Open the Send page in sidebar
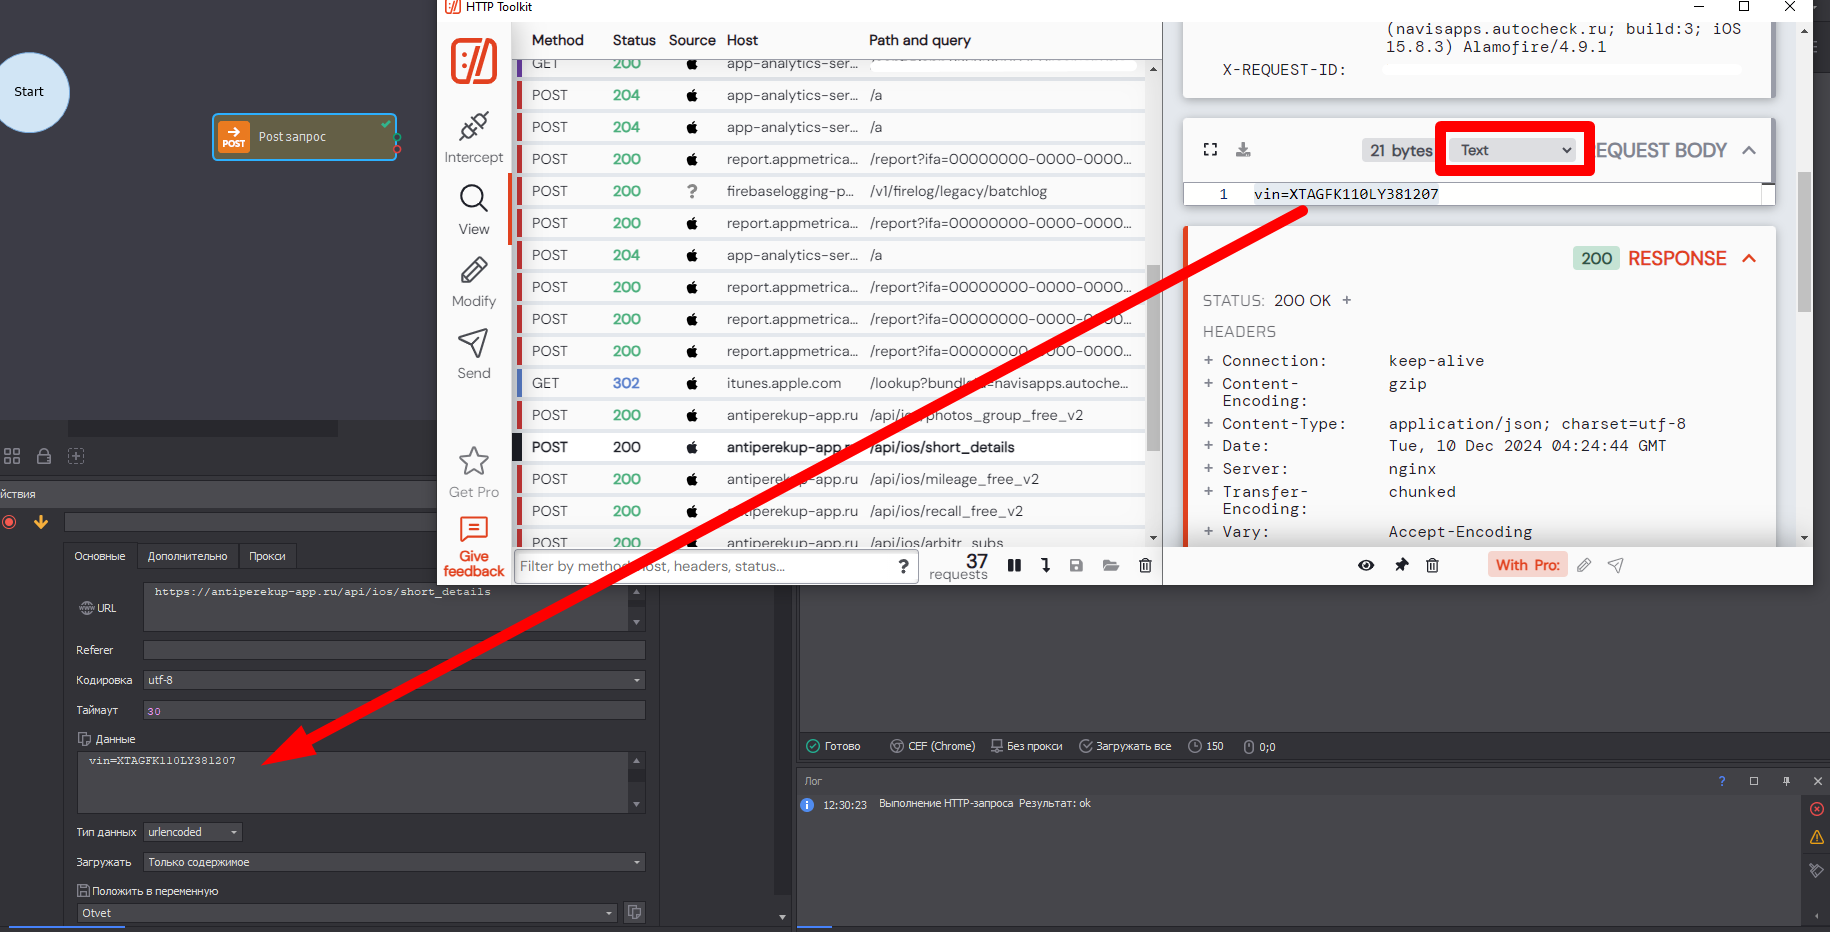The height and width of the screenshot is (932, 1830). pos(473,354)
